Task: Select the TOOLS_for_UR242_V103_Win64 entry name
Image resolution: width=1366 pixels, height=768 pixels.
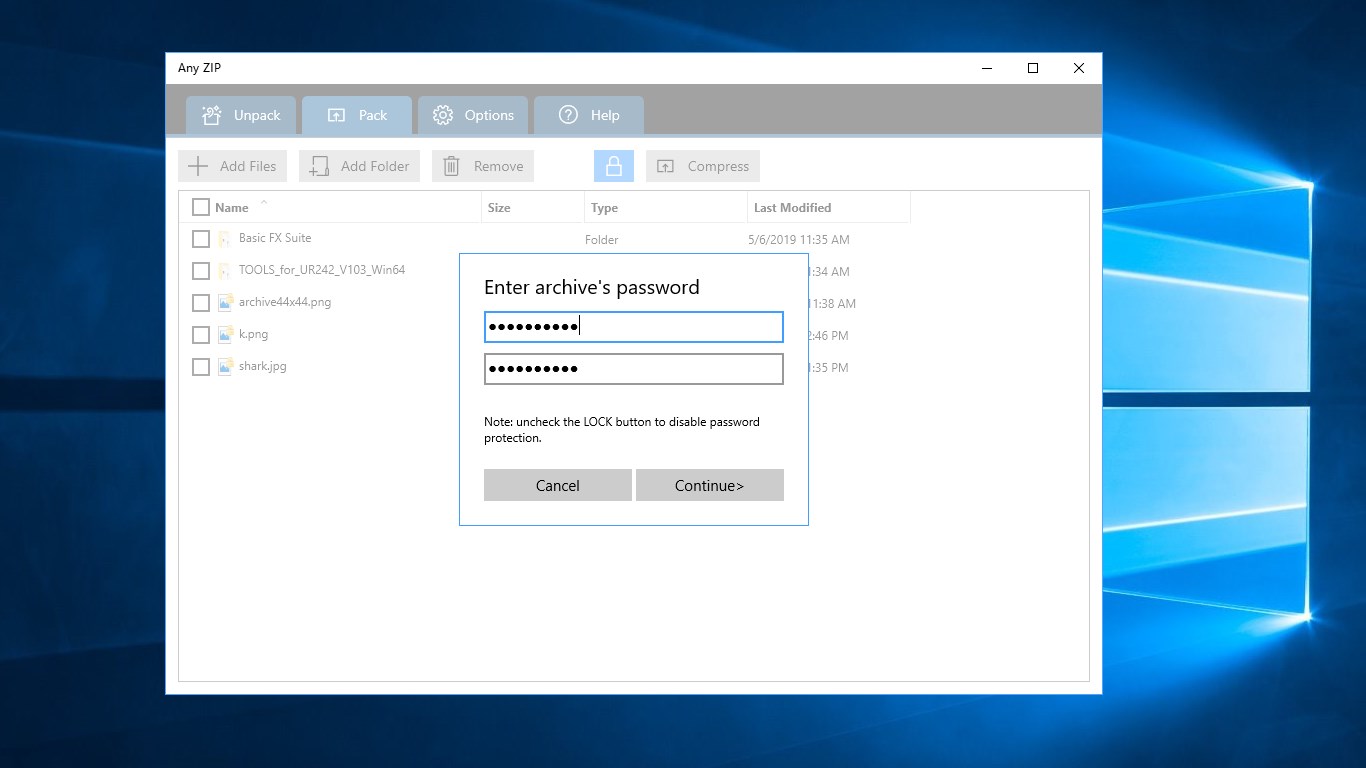Action: (322, 270)
